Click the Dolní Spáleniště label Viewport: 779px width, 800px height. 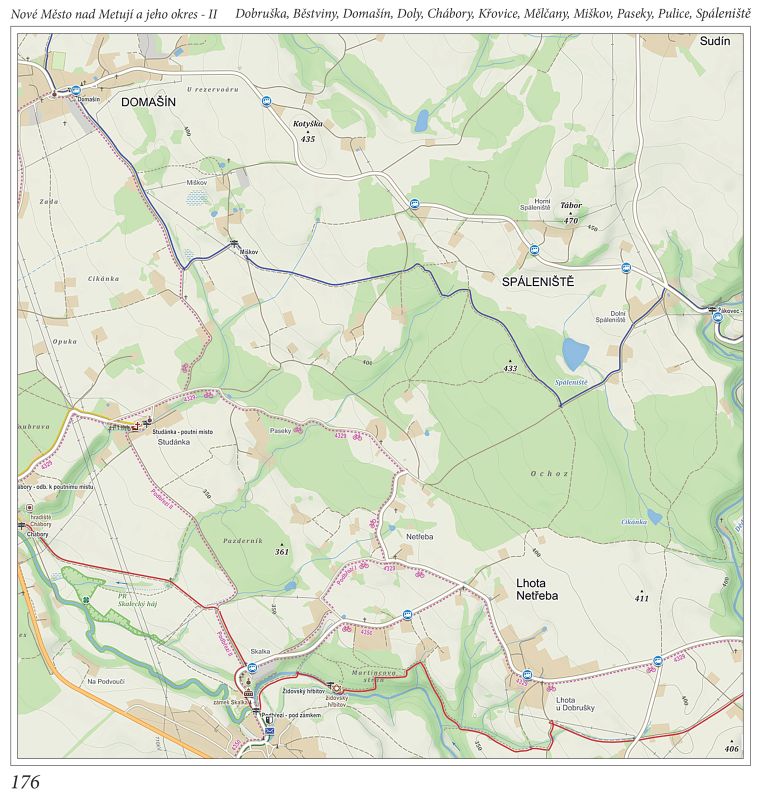(x=610, y=317)
